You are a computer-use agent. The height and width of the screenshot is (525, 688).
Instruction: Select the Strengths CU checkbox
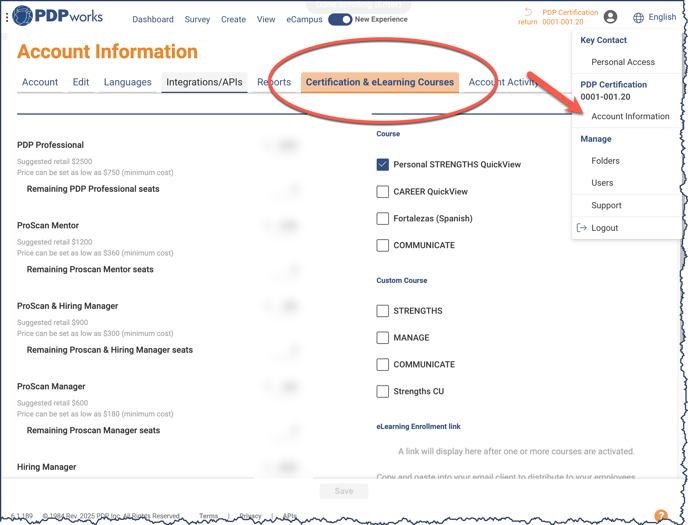[x=383, y=391]
